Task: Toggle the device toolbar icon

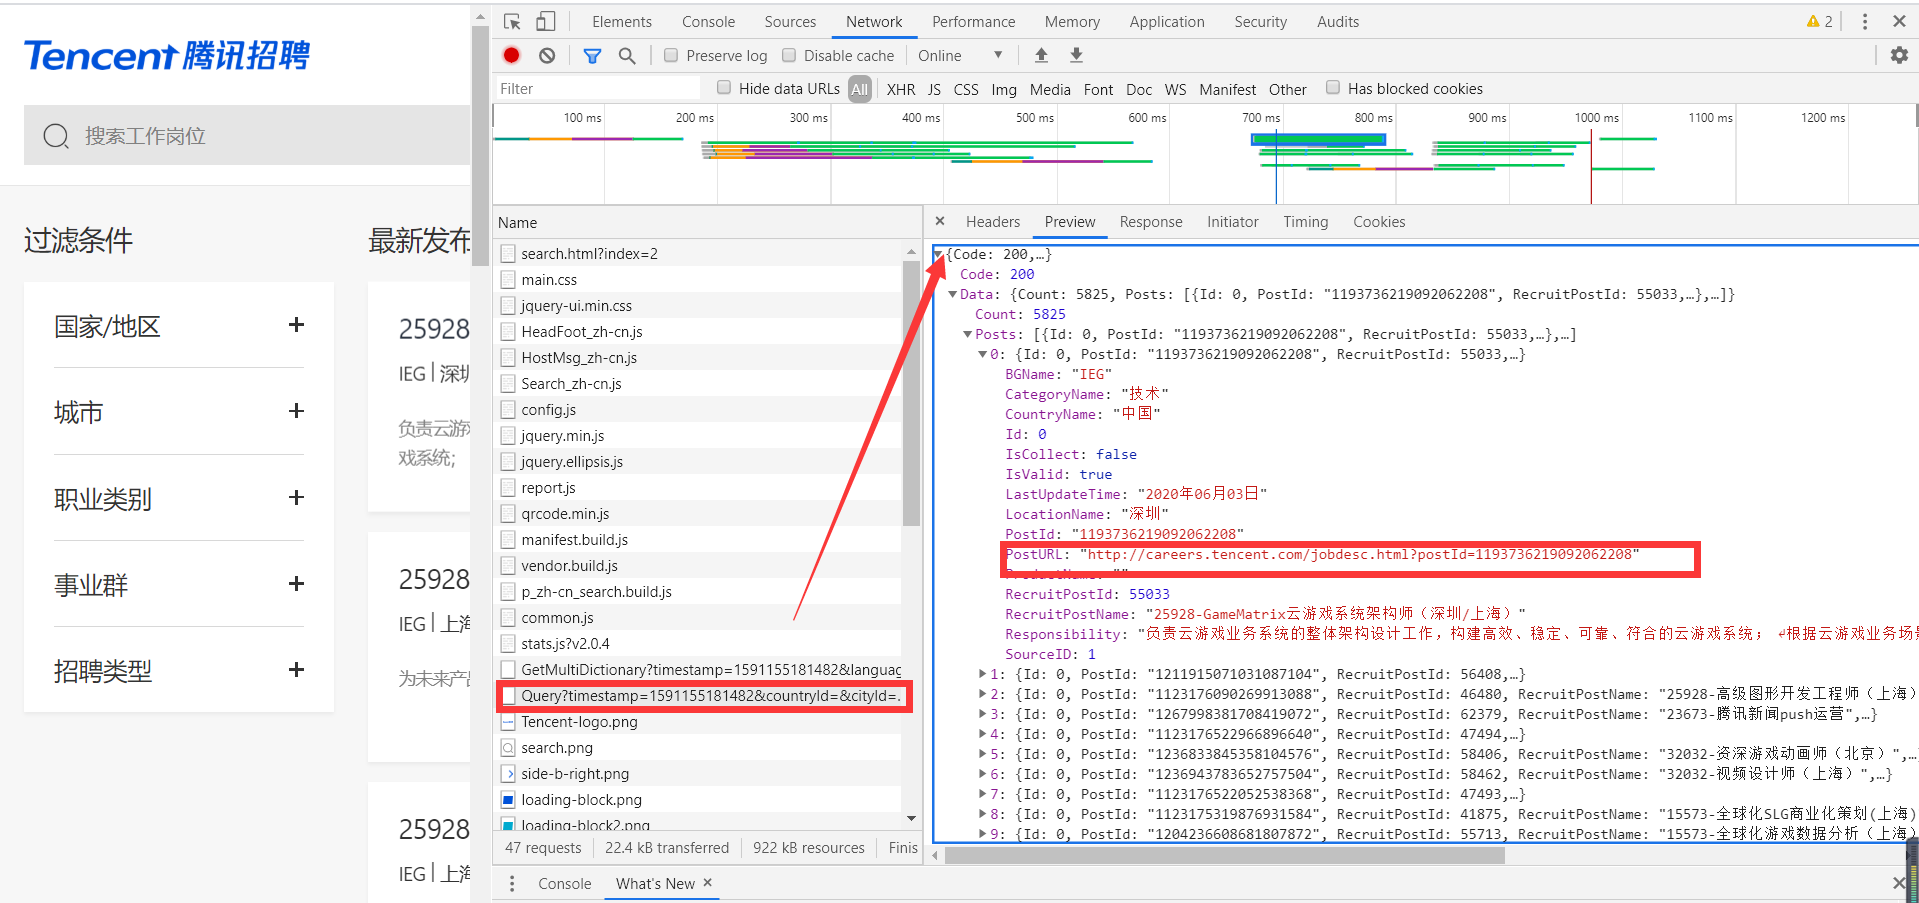Action: (x=545, y=20)
